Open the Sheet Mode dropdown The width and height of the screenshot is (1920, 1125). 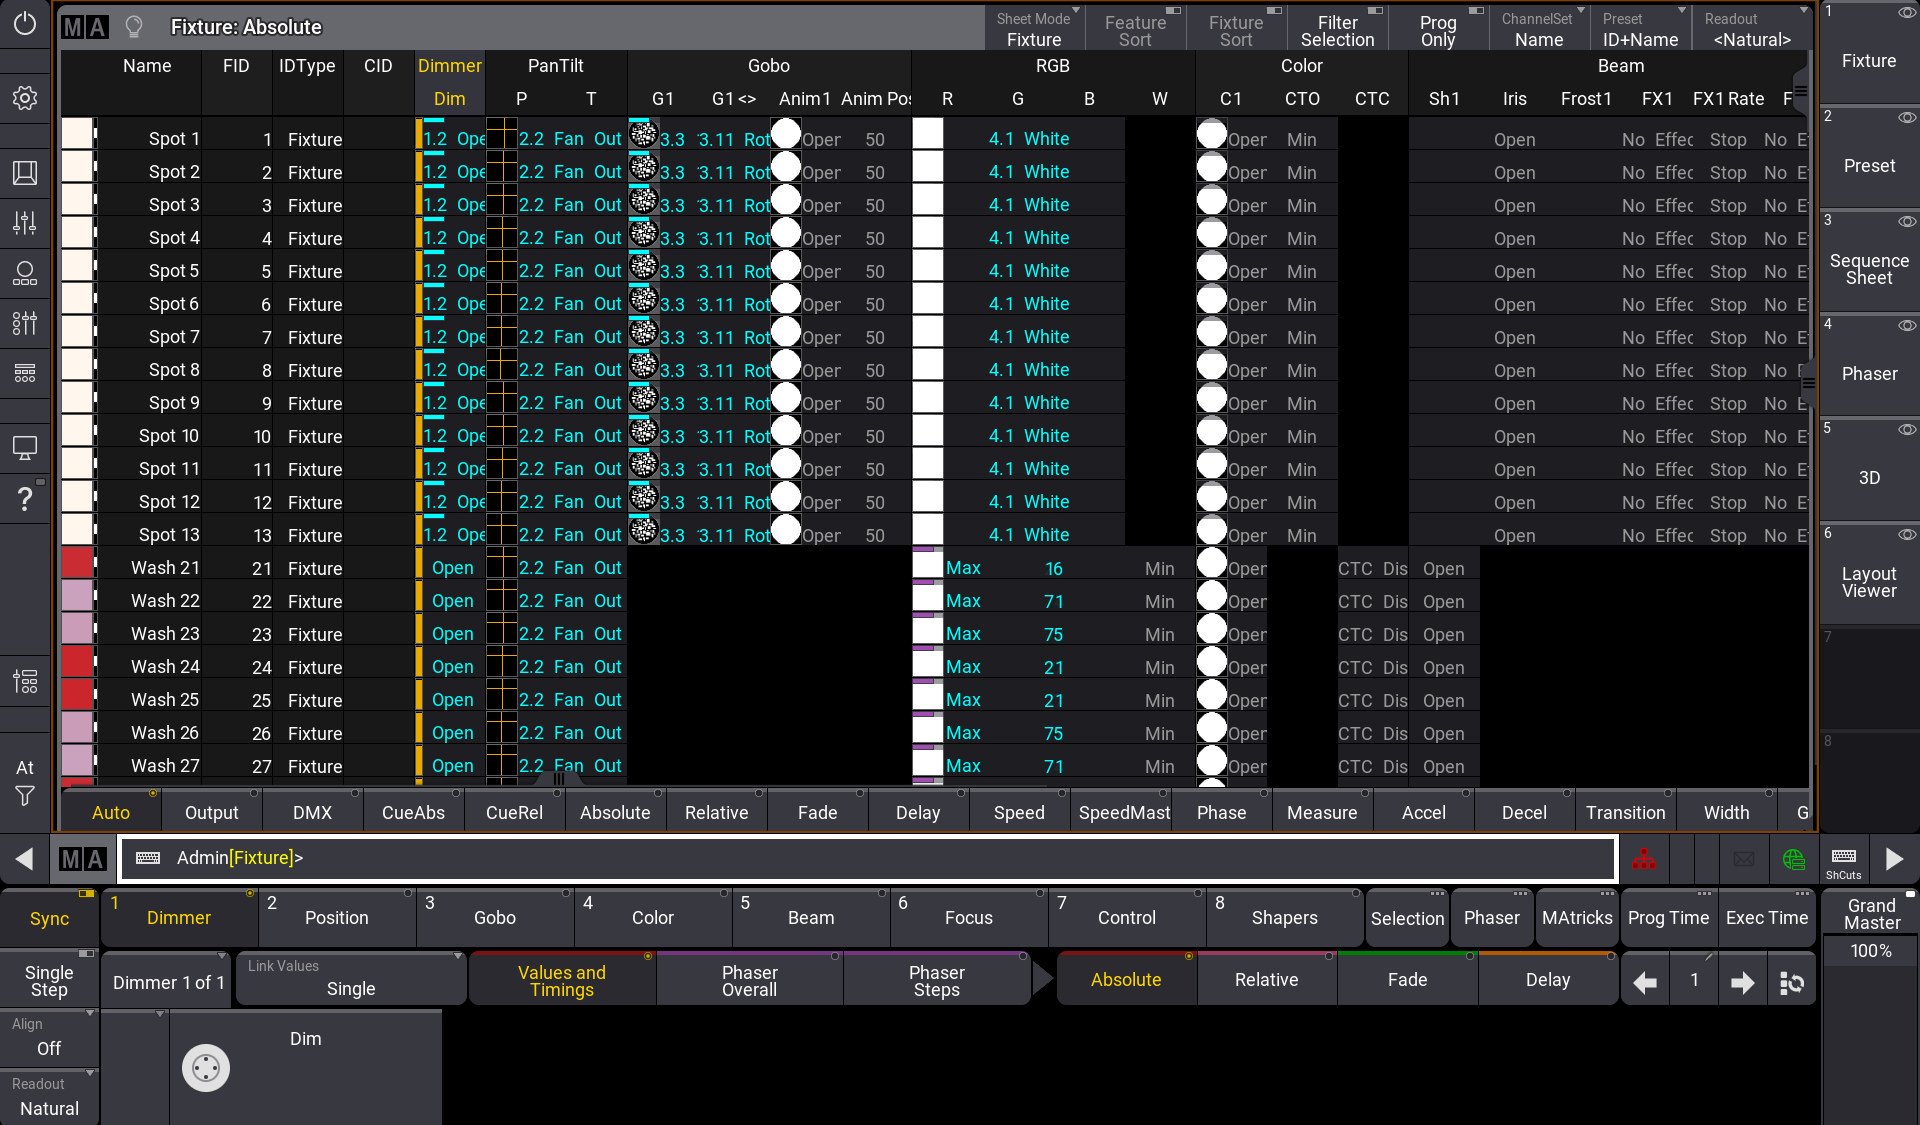(1034, 30)
